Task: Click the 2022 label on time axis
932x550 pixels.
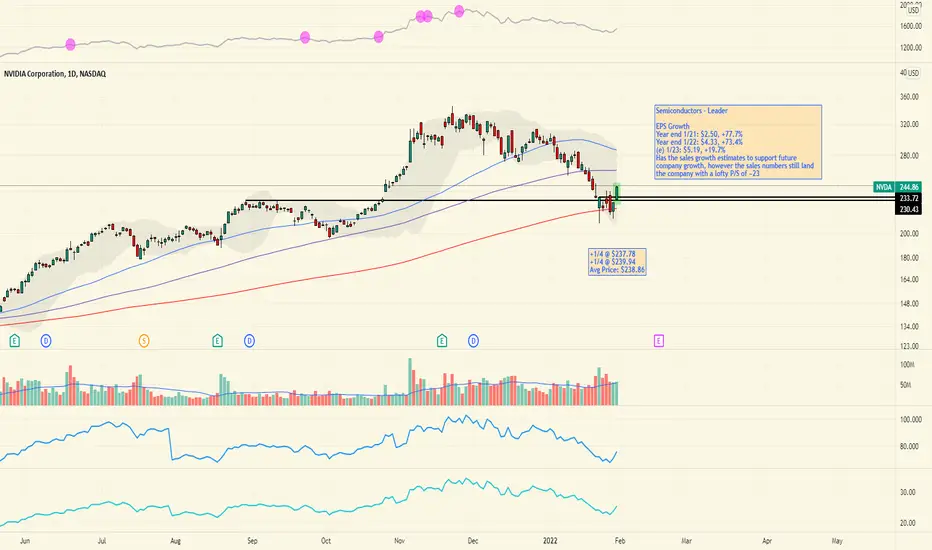Action: pyautogui.click(x=551, y=541)
